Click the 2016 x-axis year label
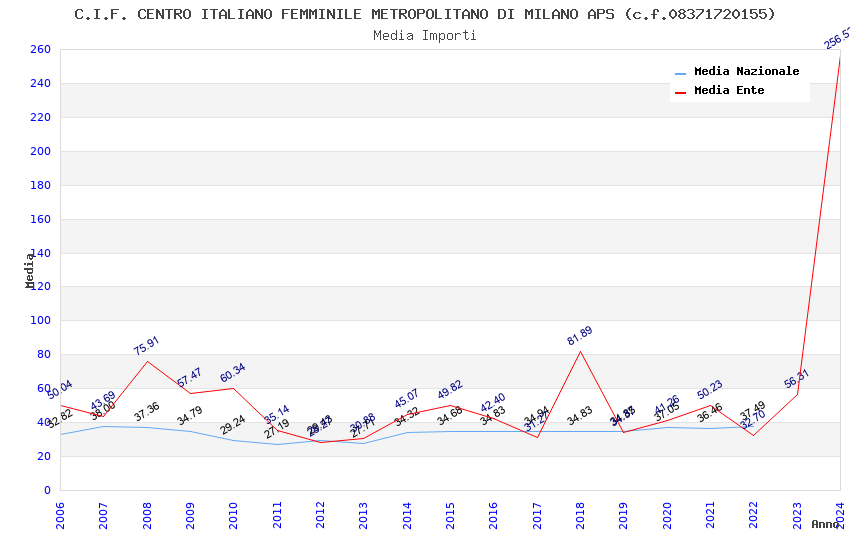Image resolution: width=850 pixels, height=550 pixels. tap(493, 515)
